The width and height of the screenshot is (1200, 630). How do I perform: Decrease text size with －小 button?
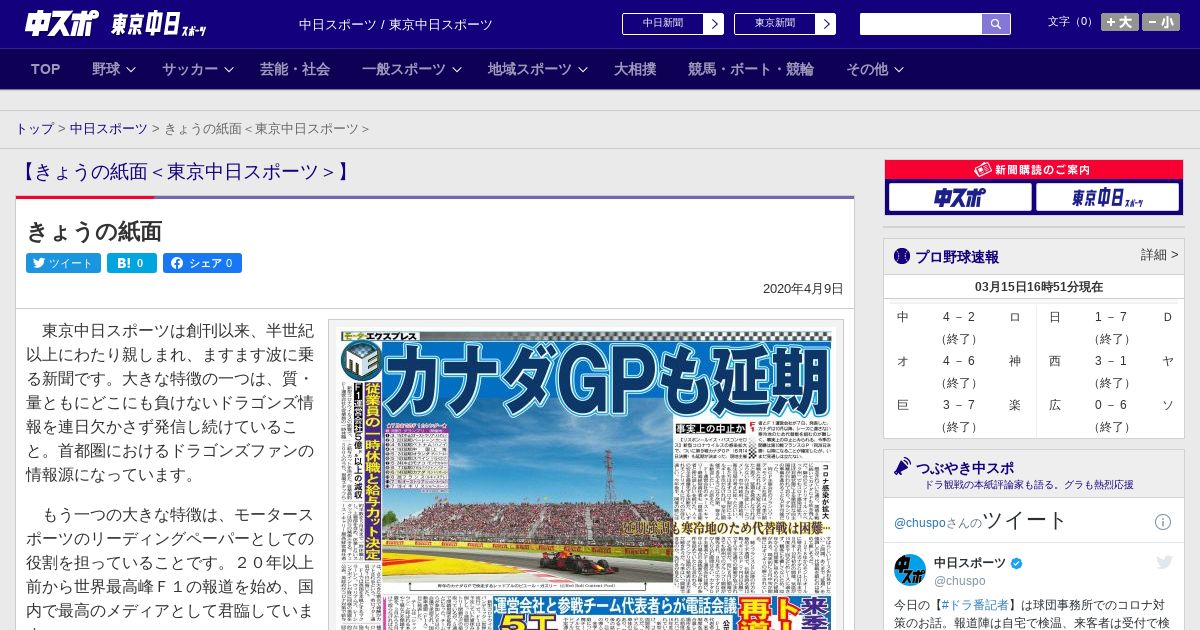pyautogui.click(x=1161, y=22)
